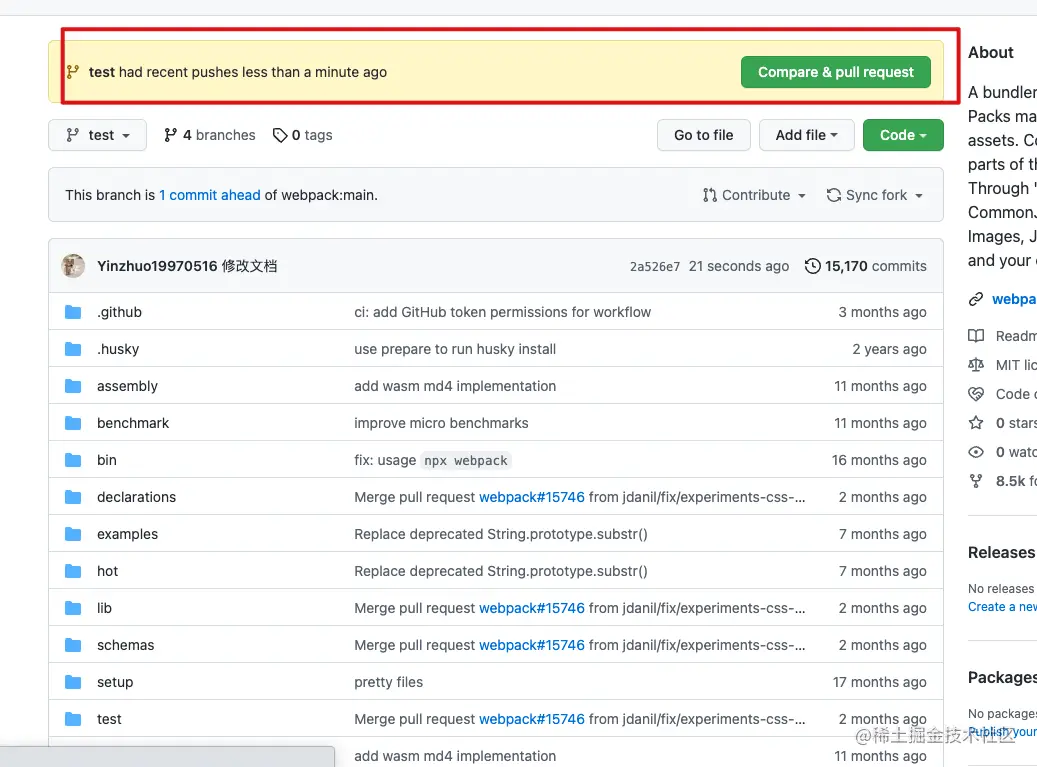1037x767 pixels.
Task: Expand the Add file dropdown
Action: (806, 135)
